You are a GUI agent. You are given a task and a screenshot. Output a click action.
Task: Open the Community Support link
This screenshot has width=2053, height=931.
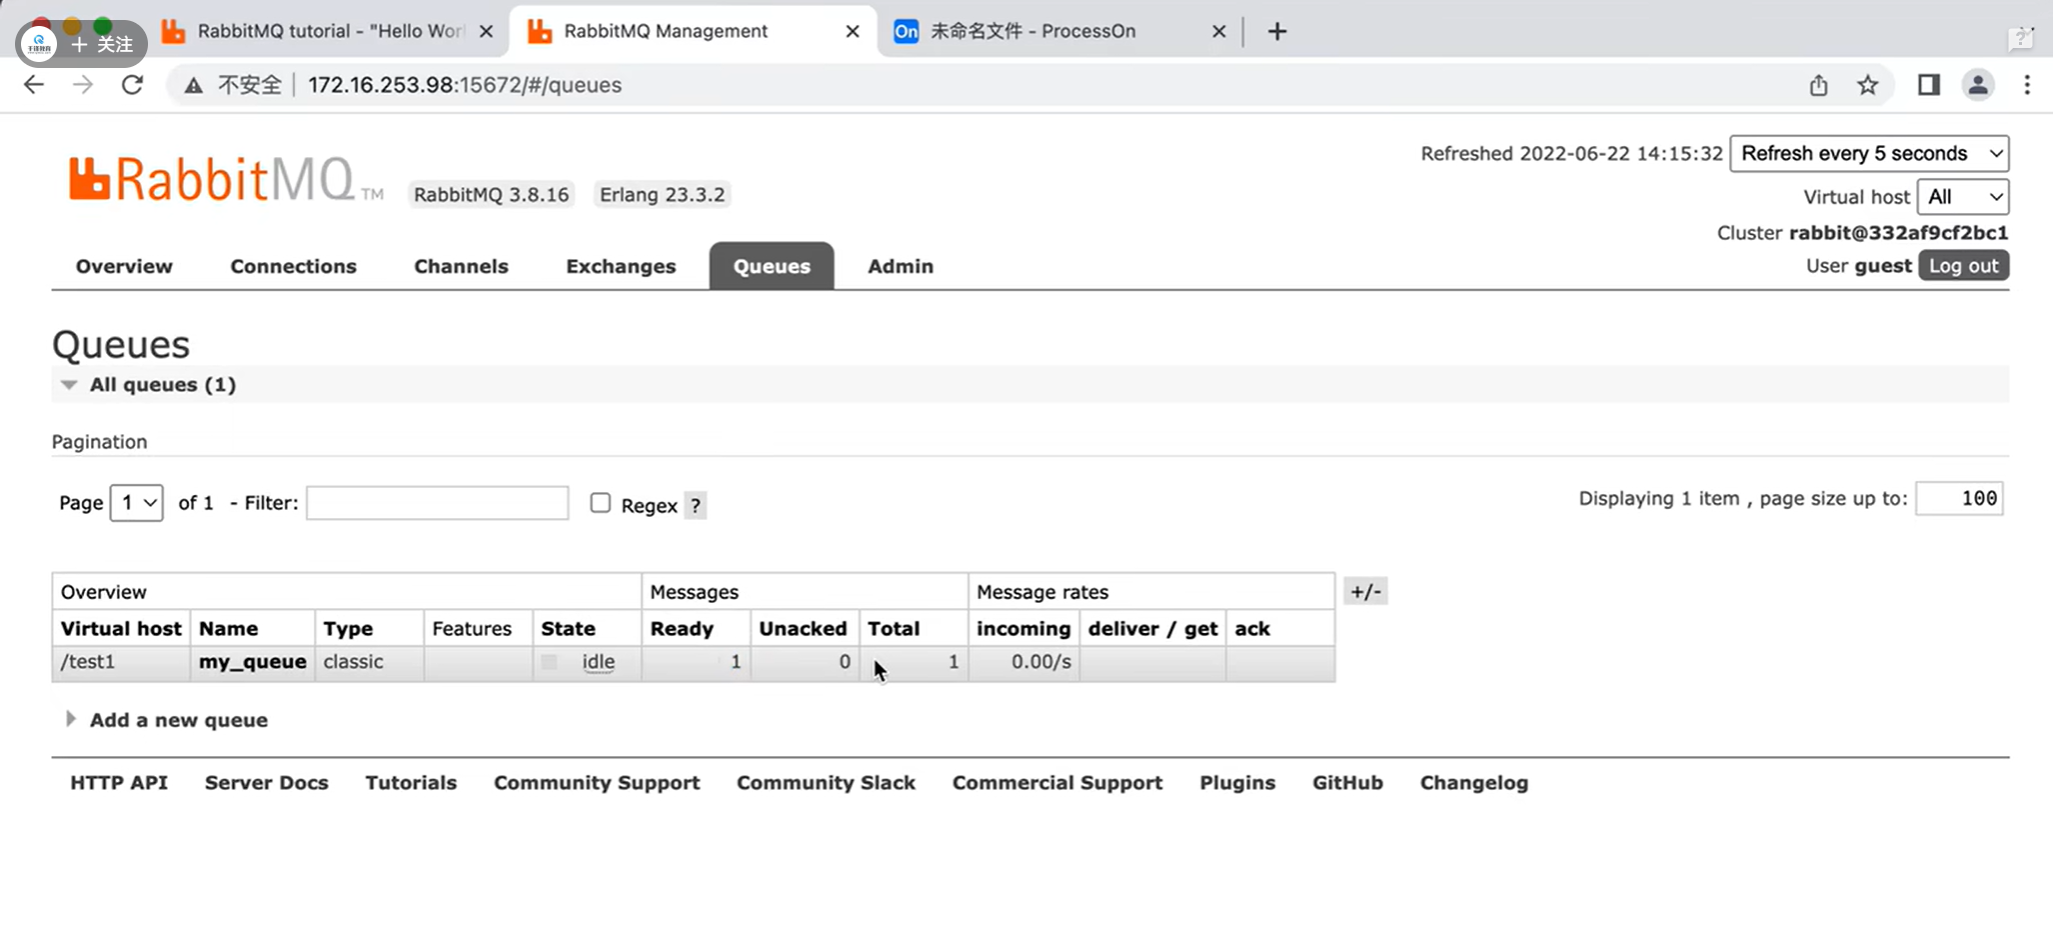pos(597,783)
